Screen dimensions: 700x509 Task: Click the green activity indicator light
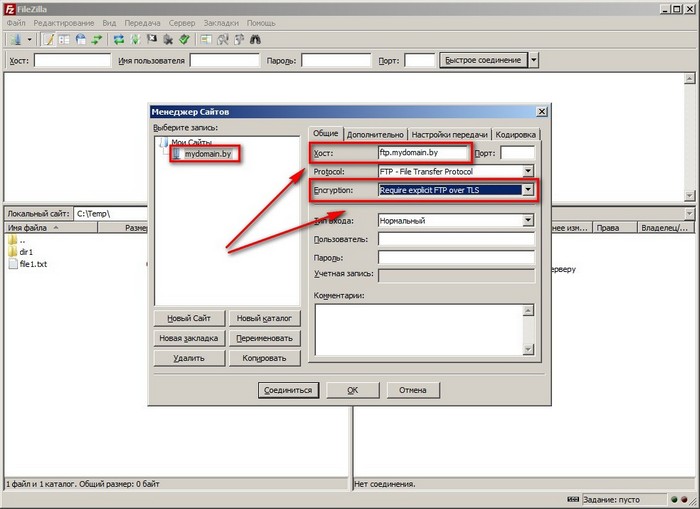[674, 499]
